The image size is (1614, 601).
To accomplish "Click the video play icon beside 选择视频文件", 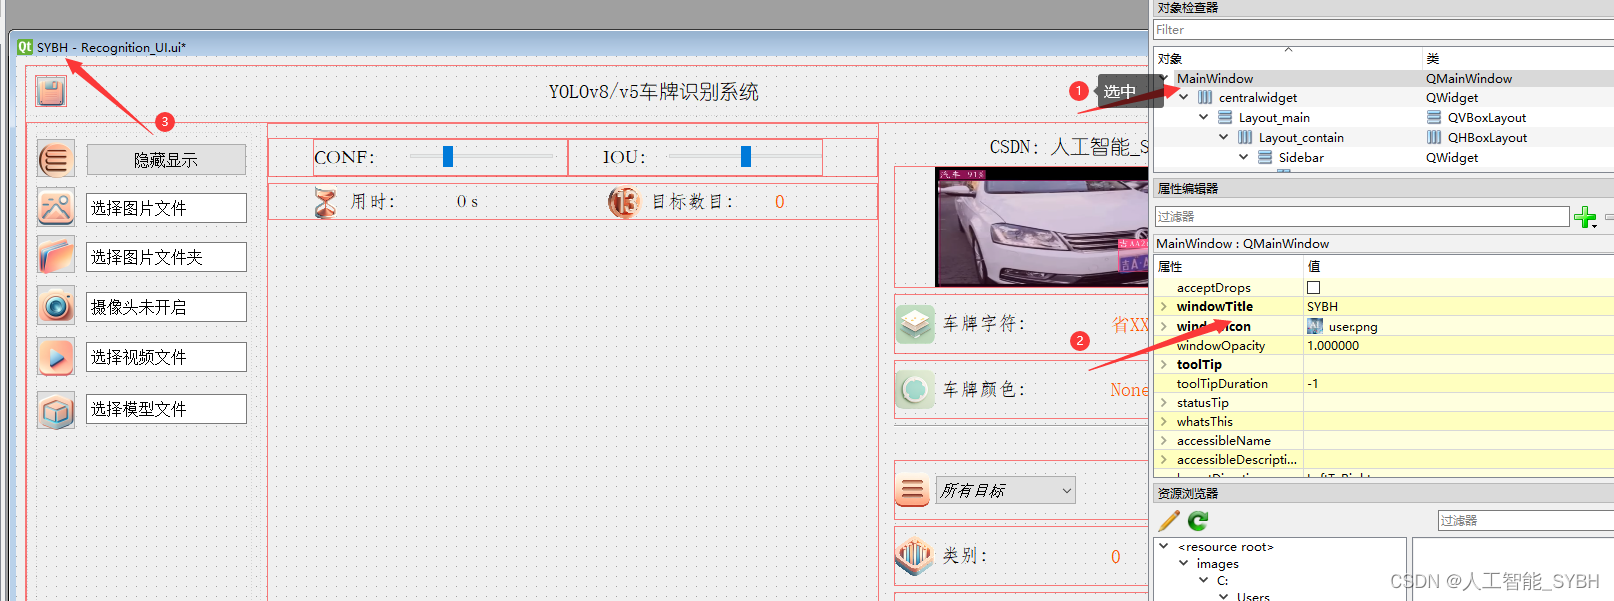I will [x=56, y=357].
